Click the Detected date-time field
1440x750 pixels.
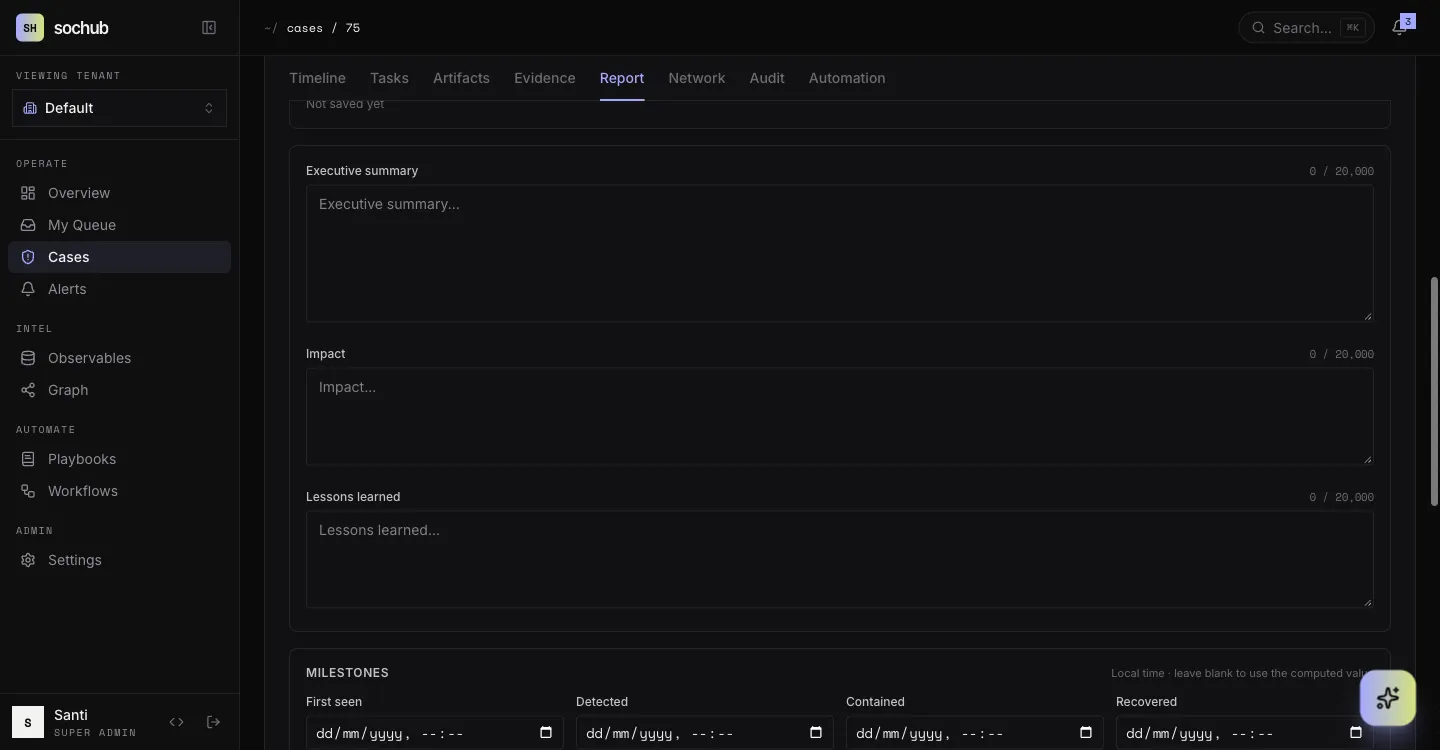tap(704, 733)
